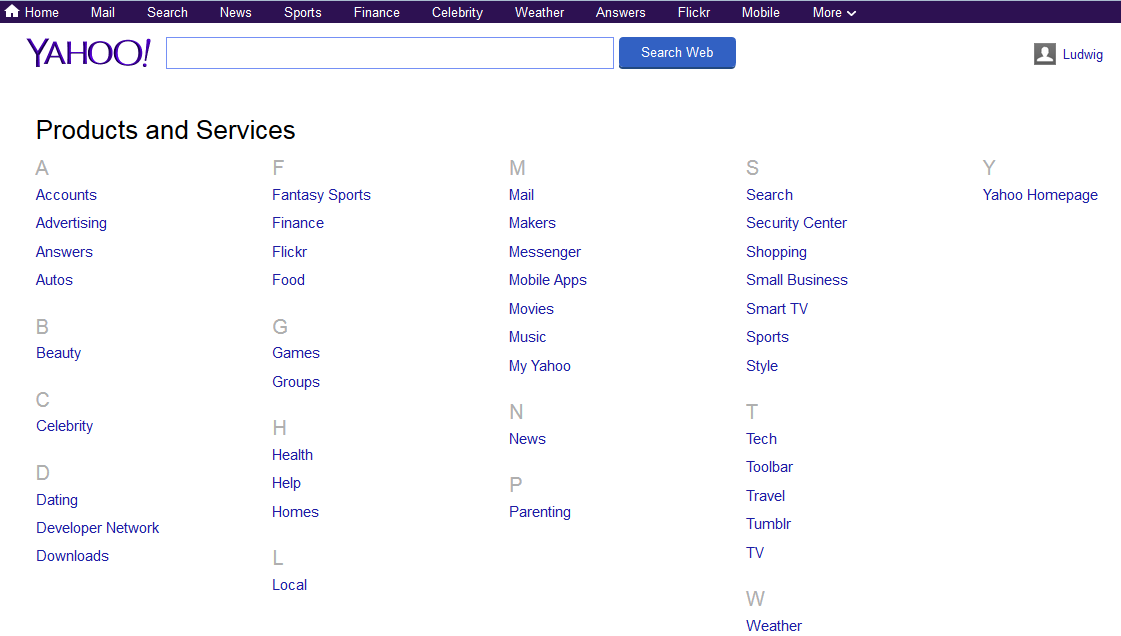
Task: Open the Travel link
Action: (766, 495)
